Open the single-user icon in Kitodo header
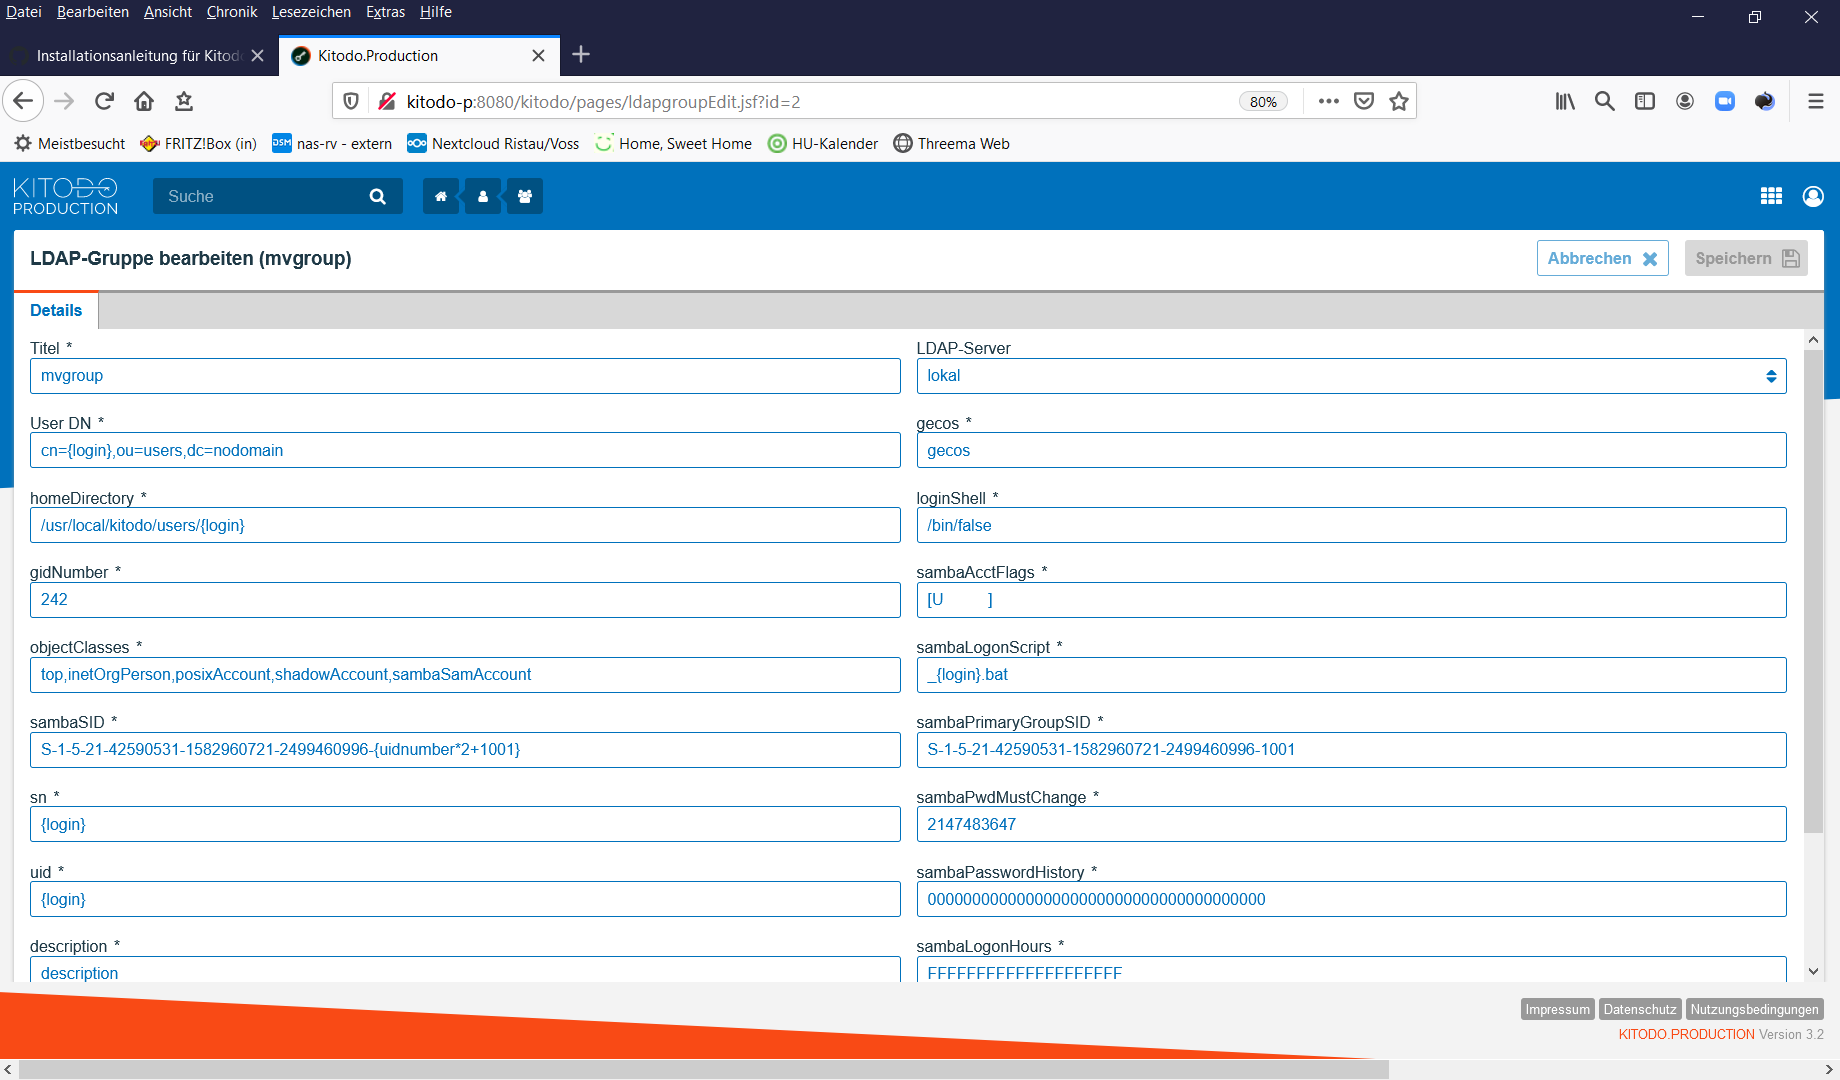Viewport: 1840px width, 1080px height. click(483, 197)
